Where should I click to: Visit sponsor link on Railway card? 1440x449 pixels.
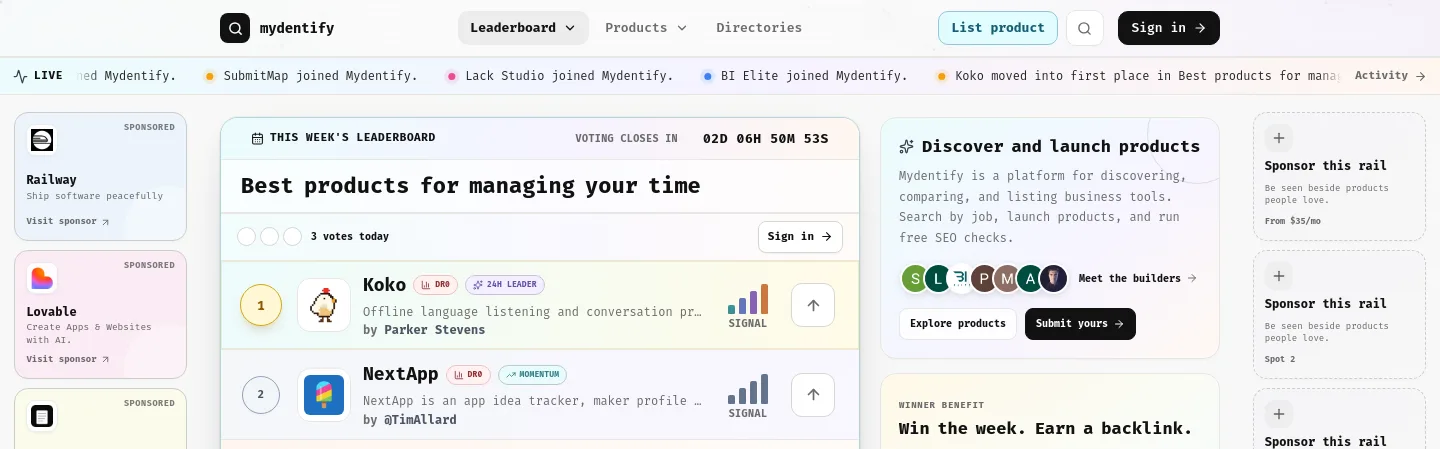click(x=68, y=221)
